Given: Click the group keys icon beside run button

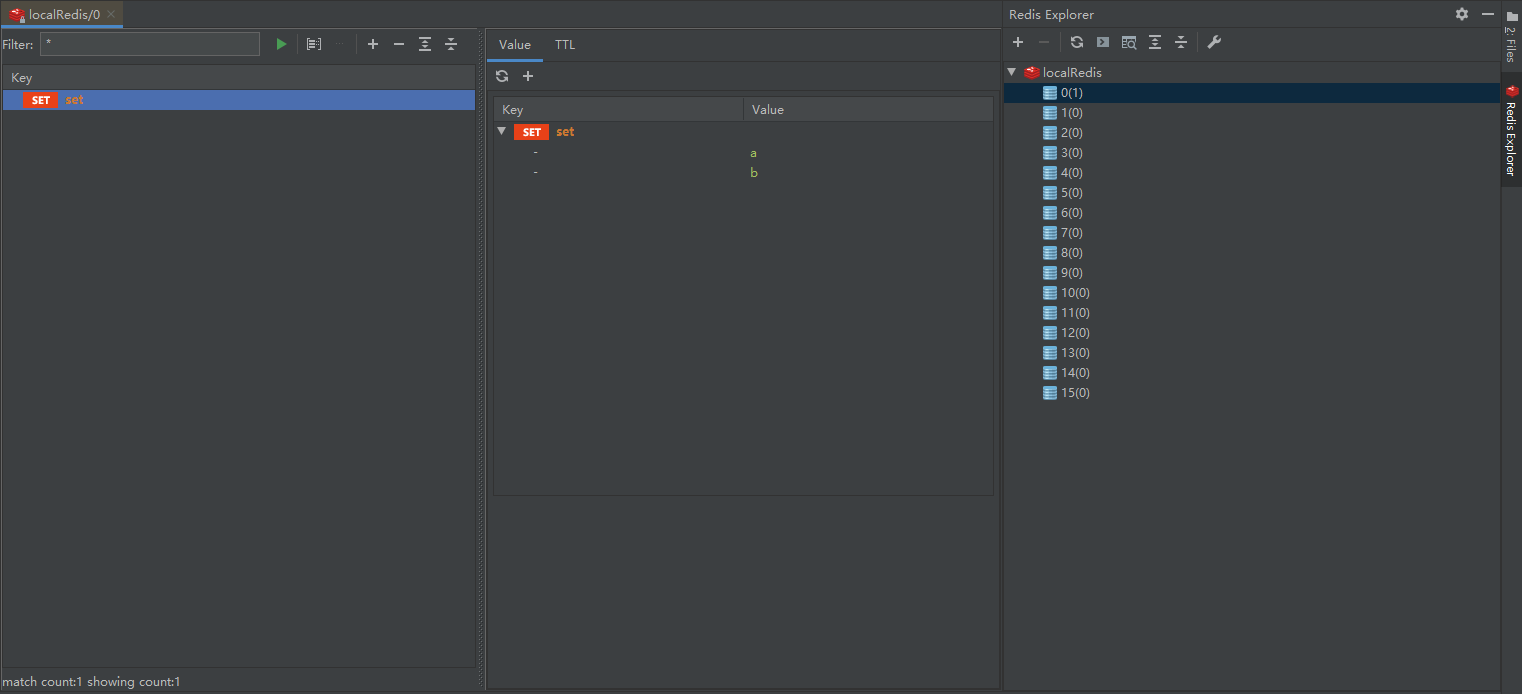Looking at the screenshot, I should 314,44.
